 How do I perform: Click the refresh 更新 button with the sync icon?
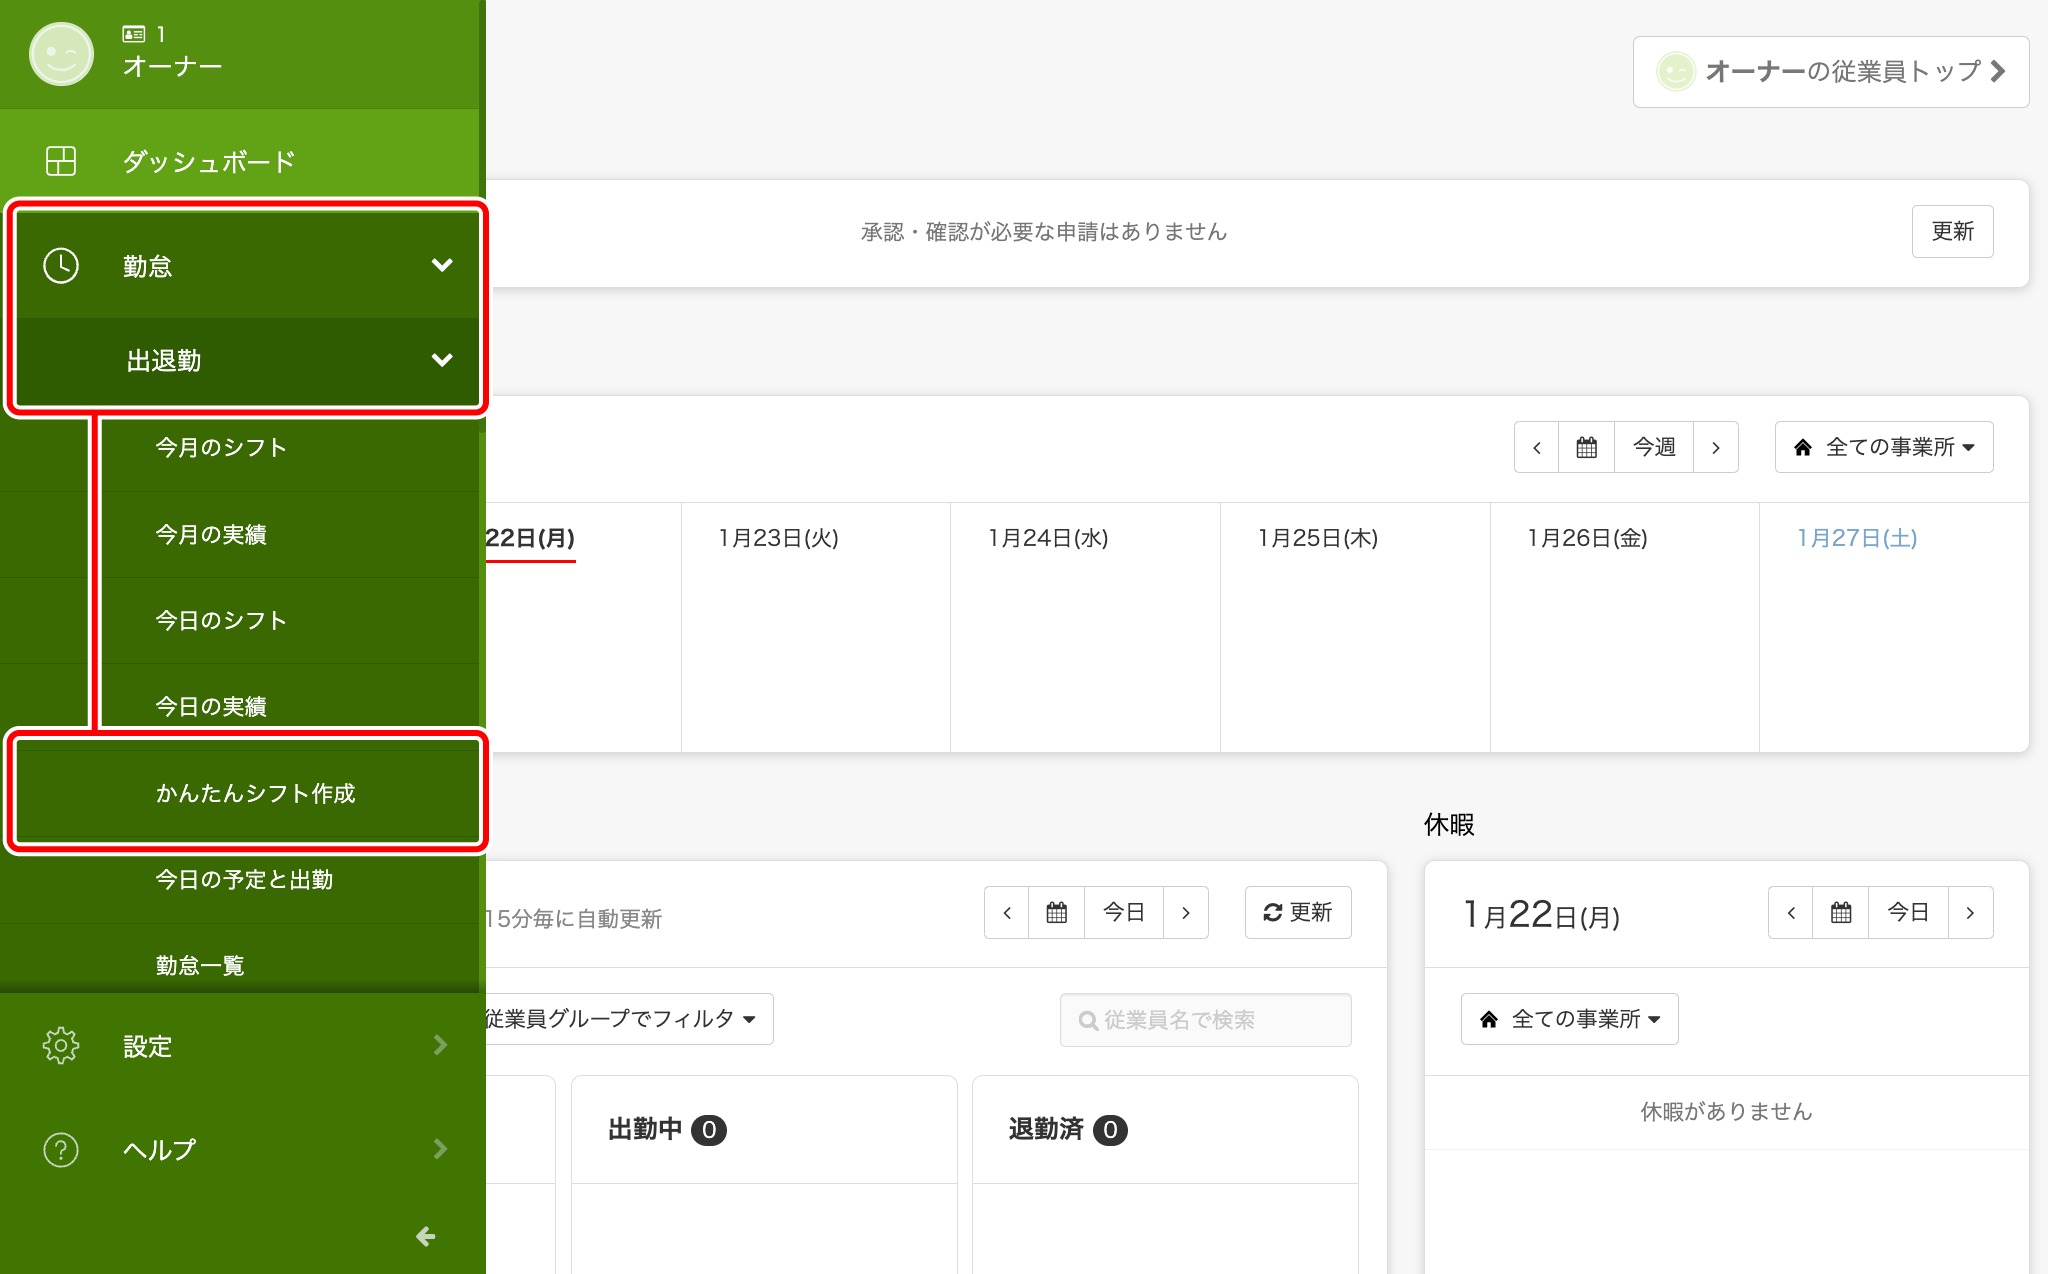click(1298, 912)
